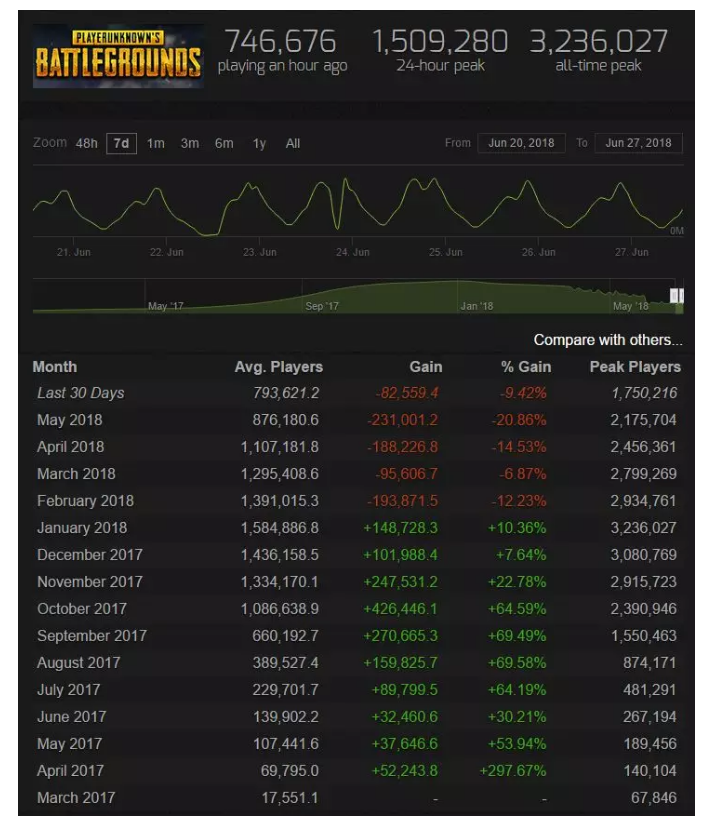Click the To date field Jun 27, 2018
This screenshot has height=831, width=709.
click(x=639, y=143)
